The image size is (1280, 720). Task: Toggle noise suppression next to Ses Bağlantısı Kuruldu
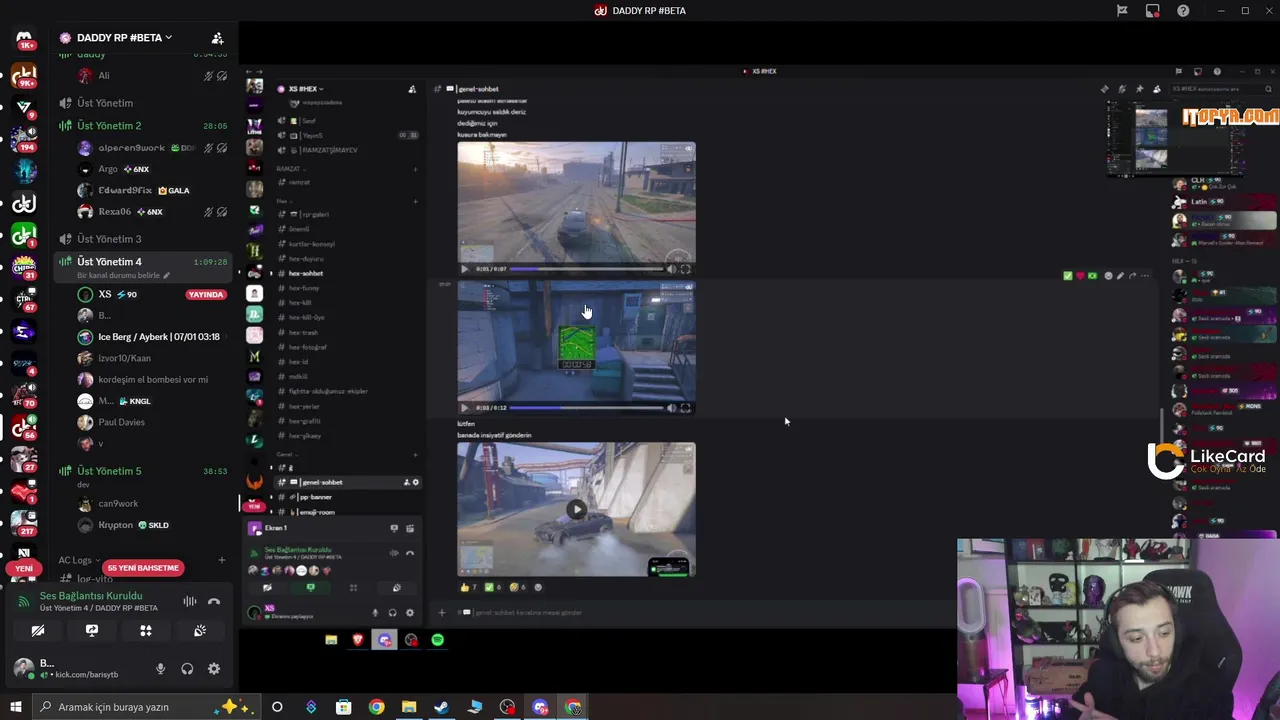point(189,601)
